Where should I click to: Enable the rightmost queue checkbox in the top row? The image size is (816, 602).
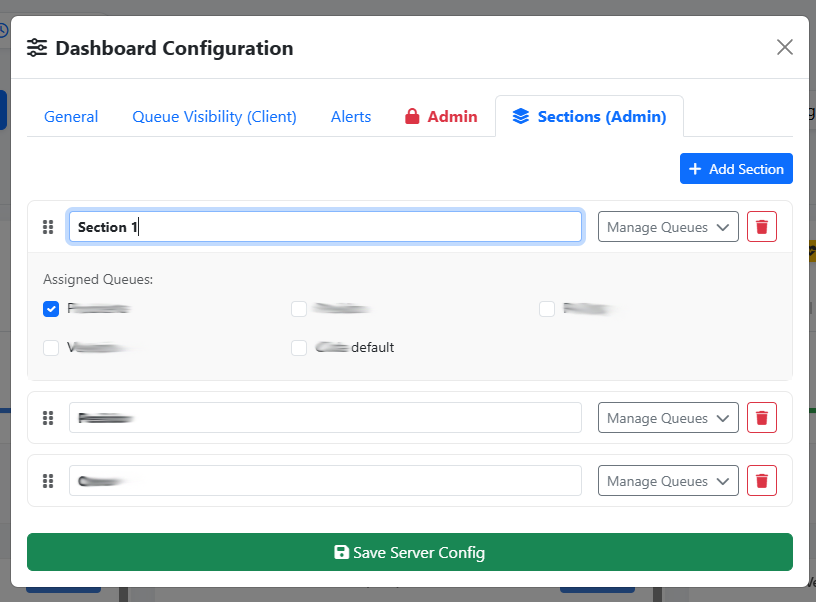pos(547,309)
